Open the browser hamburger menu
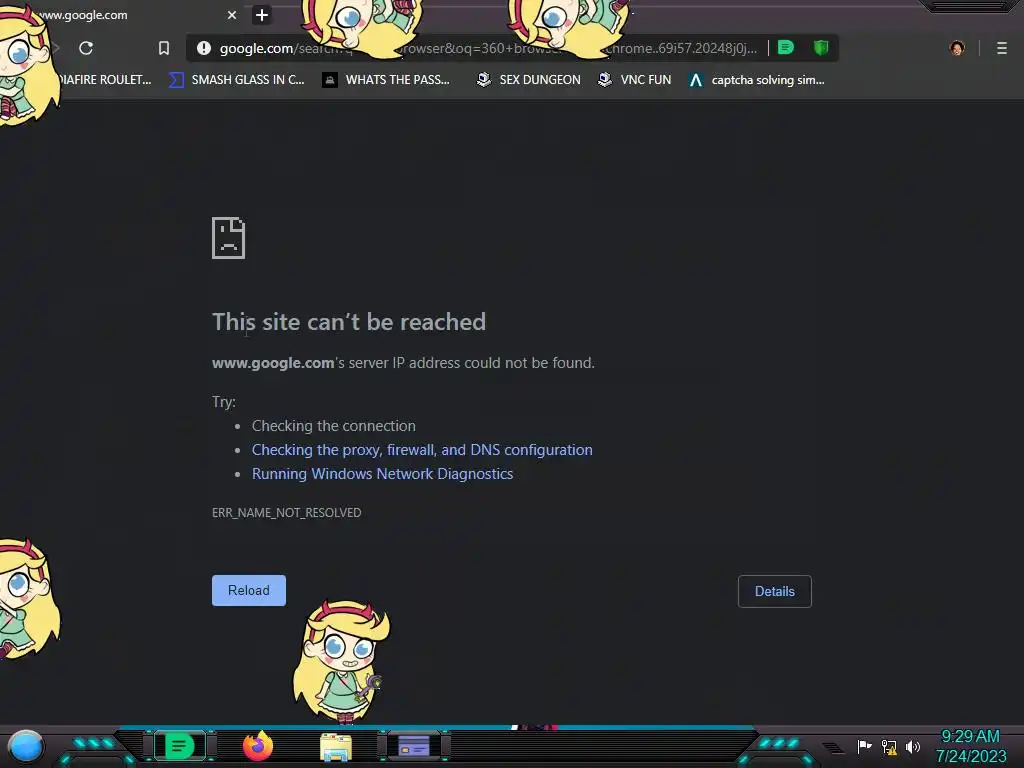 pyautogui.click(x=1002, y=48)
